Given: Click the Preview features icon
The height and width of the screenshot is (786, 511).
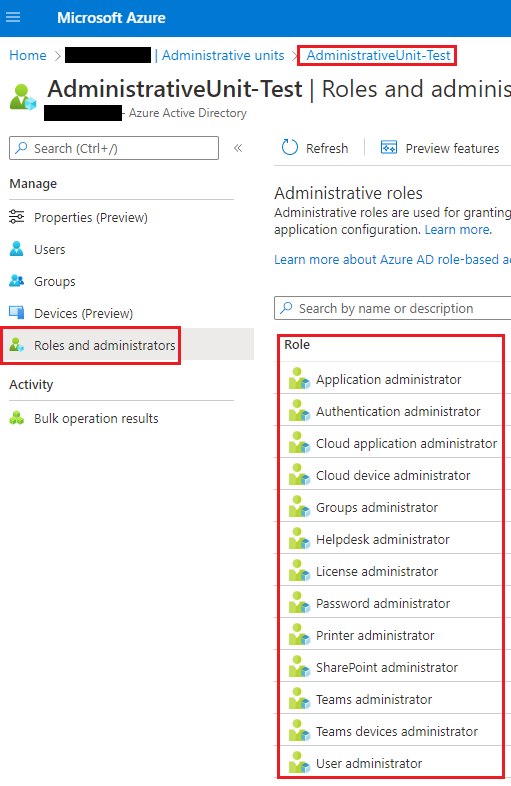Looking at the screenshot, I should 389,147.
